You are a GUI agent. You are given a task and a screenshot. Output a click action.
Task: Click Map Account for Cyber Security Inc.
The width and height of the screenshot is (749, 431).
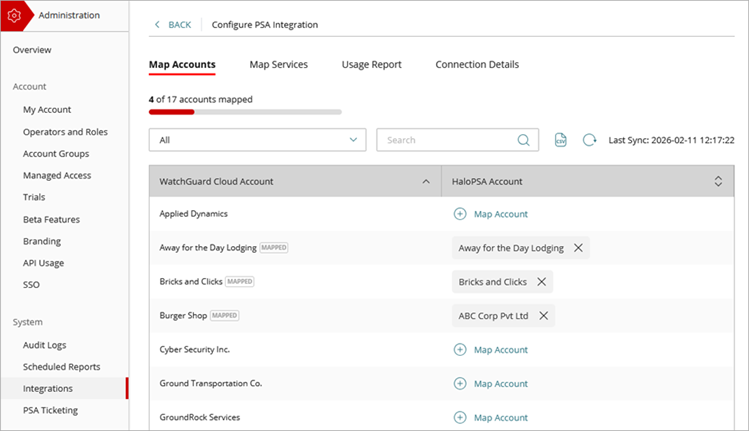point(501,350)
